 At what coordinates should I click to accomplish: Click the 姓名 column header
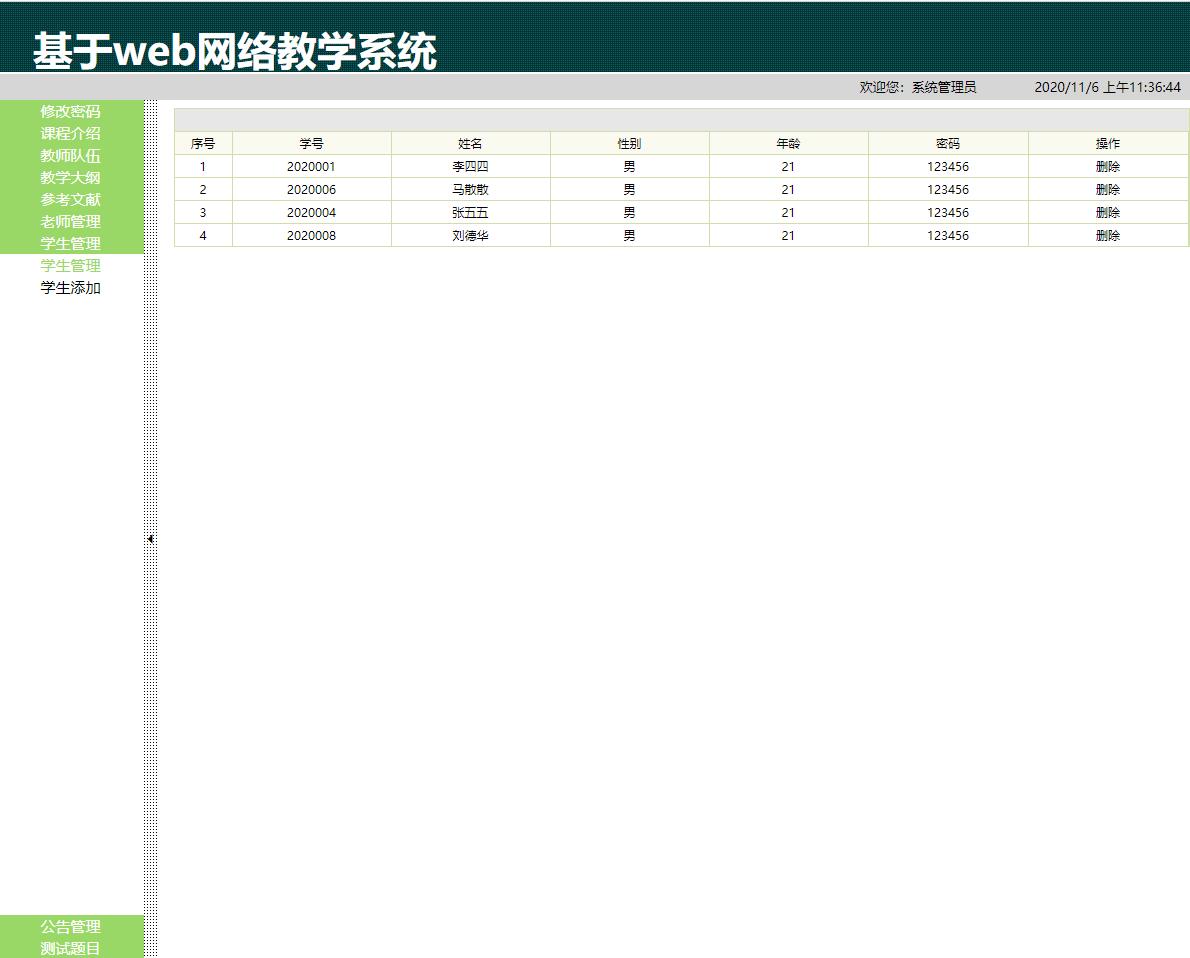pos(471,143)
